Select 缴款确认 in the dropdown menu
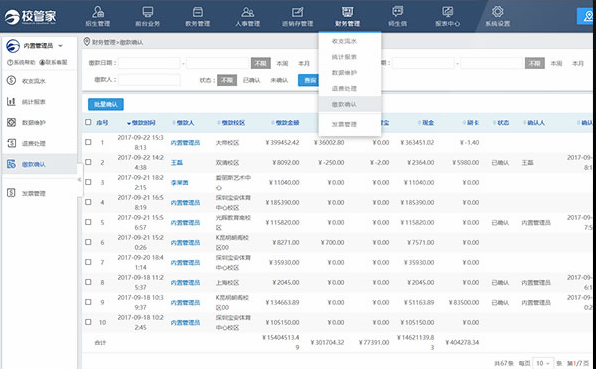The image size is (596, 369). tap(344, 104)
